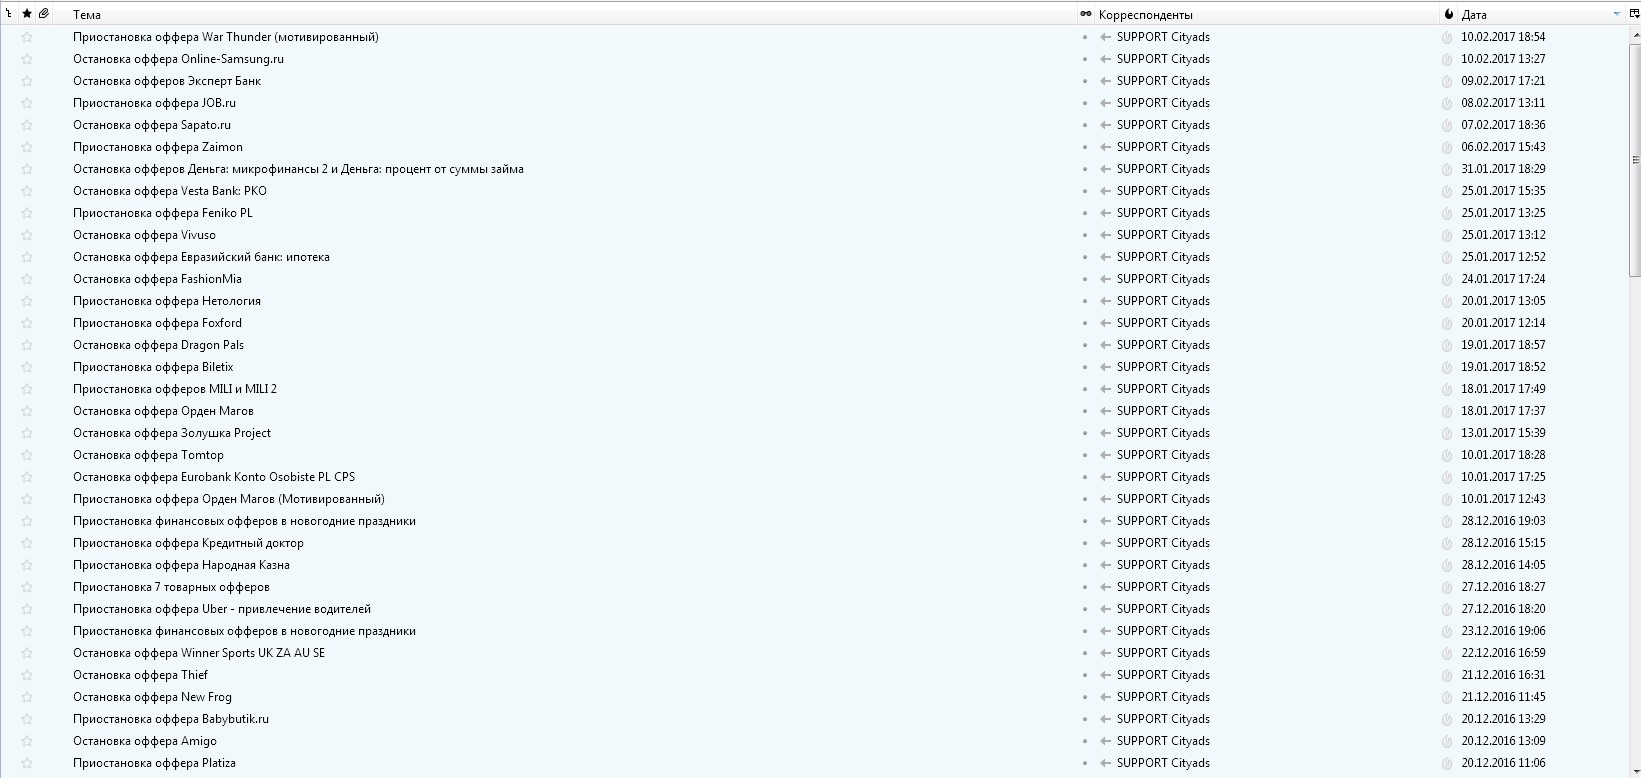Click the date 31.01.2017 18:29
Image resolution: width=1641 pixels, height=778 pixels.
pos(1503,169)
